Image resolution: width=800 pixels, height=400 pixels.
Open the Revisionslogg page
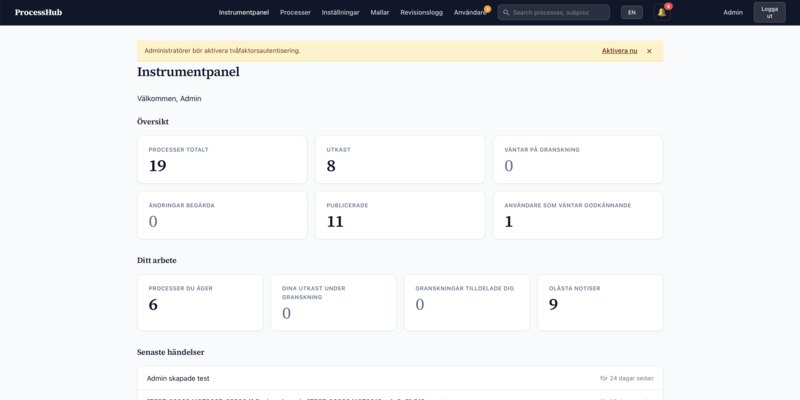[421, 12]
